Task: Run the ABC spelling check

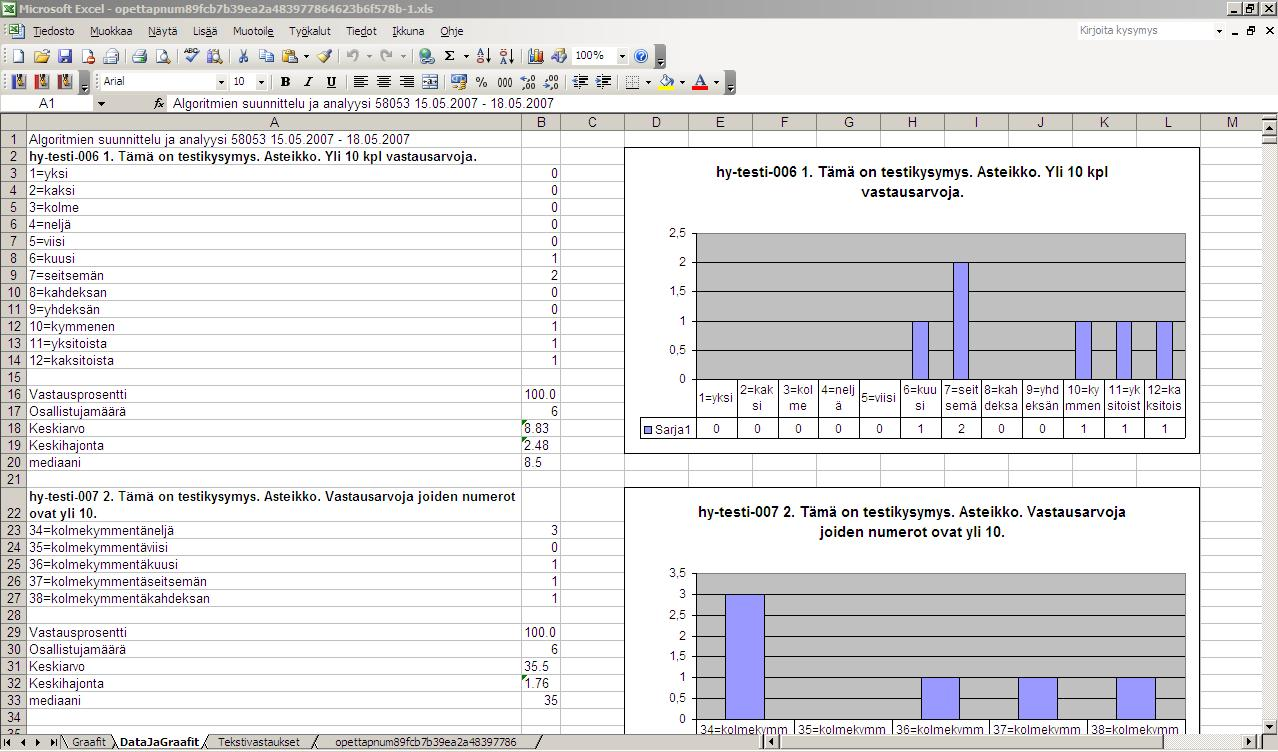Action: click(192, 56)
